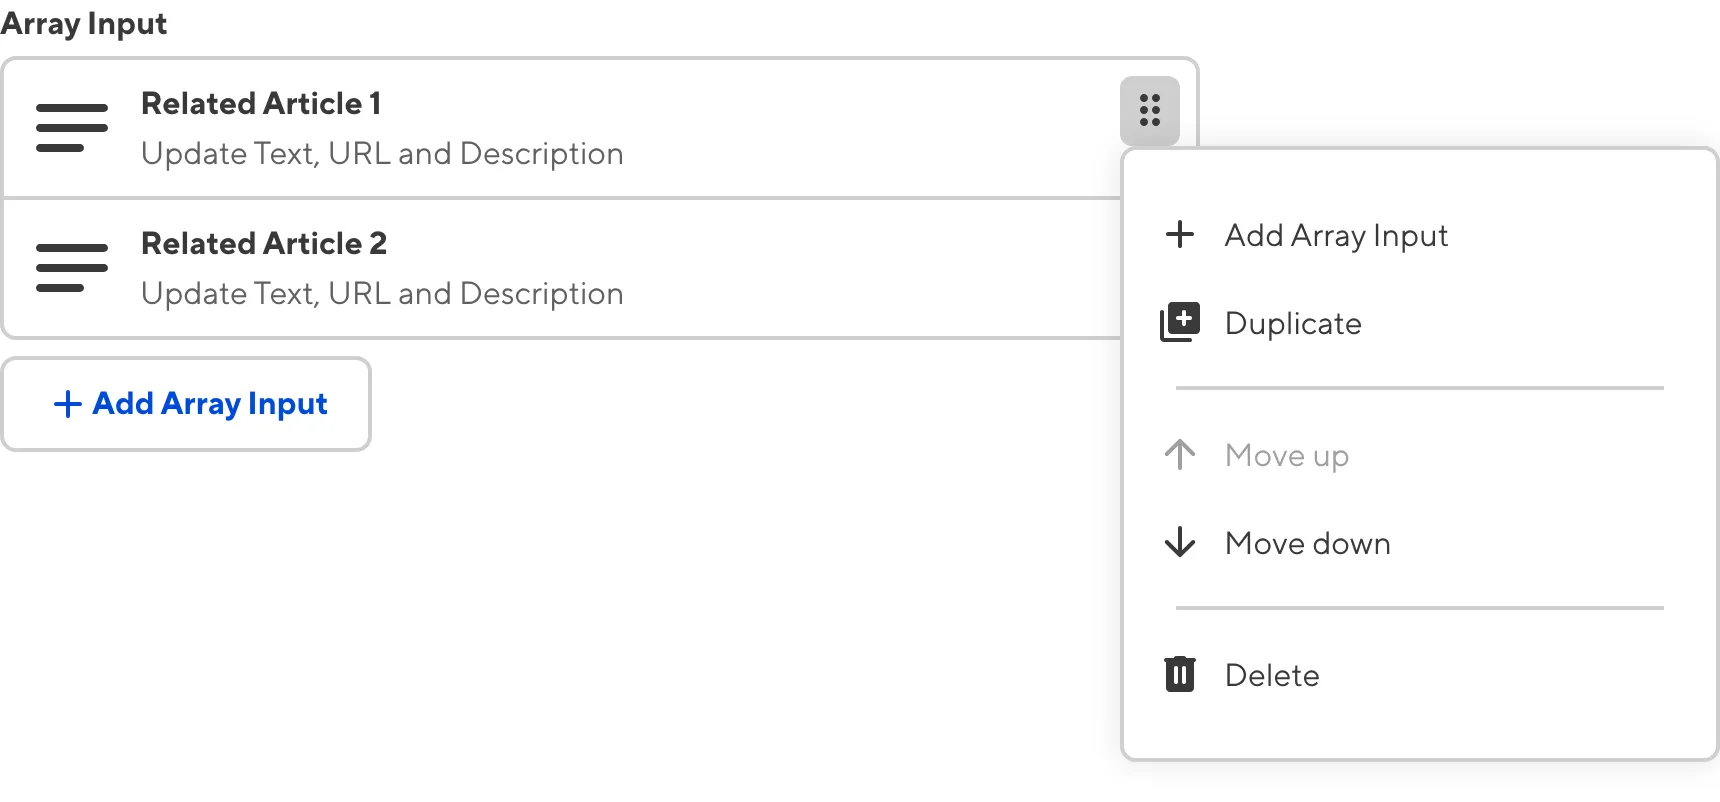Click the description text under Related Article 2
This screenshot has height=802, width=1720.
(382, 294)
